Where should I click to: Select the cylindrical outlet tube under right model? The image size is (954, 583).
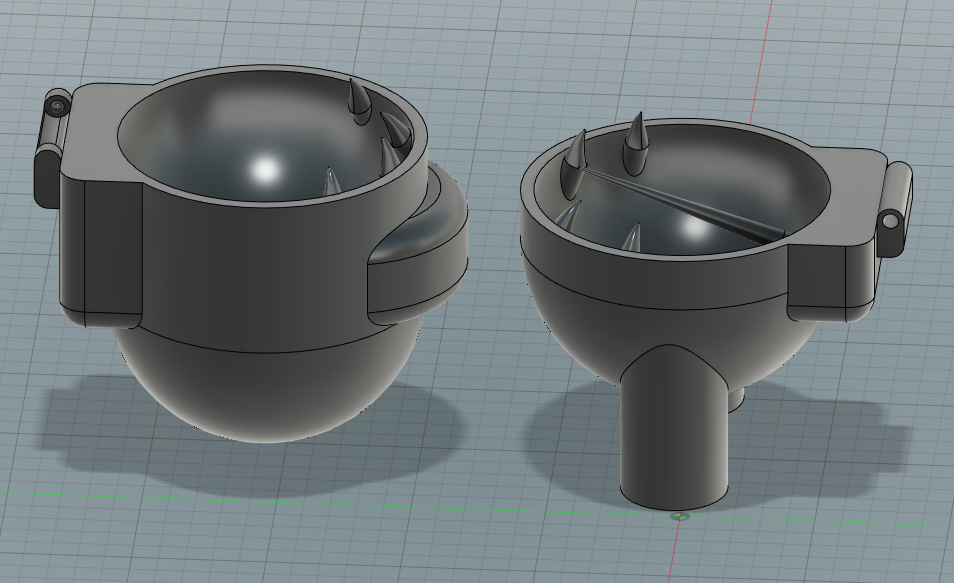tap(674, 429)
